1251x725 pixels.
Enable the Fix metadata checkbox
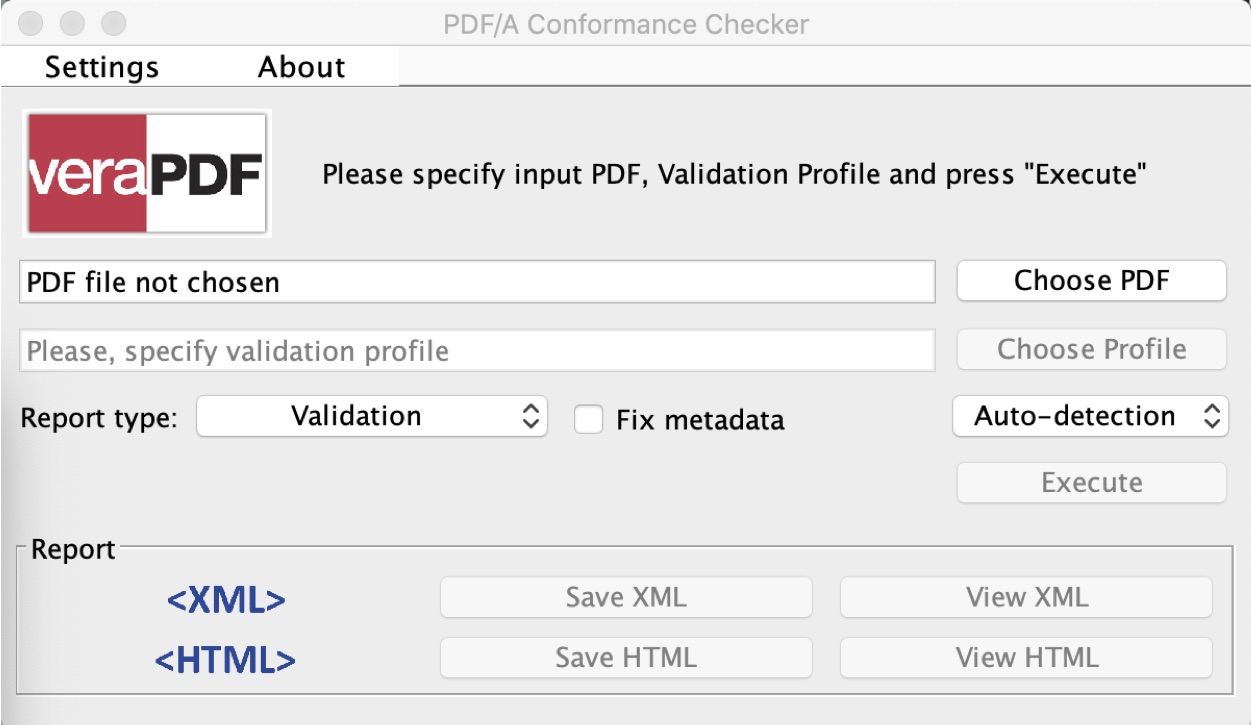[x=589, y=419]
